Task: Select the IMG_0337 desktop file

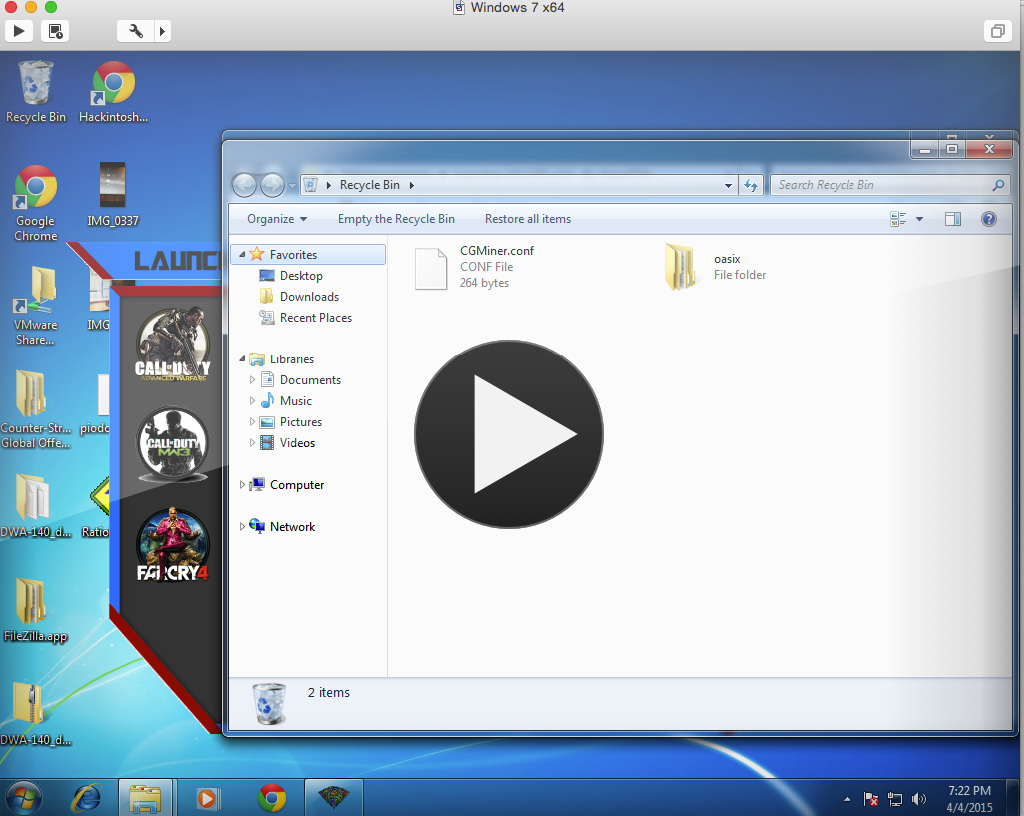Action: (x=112, y=195)
